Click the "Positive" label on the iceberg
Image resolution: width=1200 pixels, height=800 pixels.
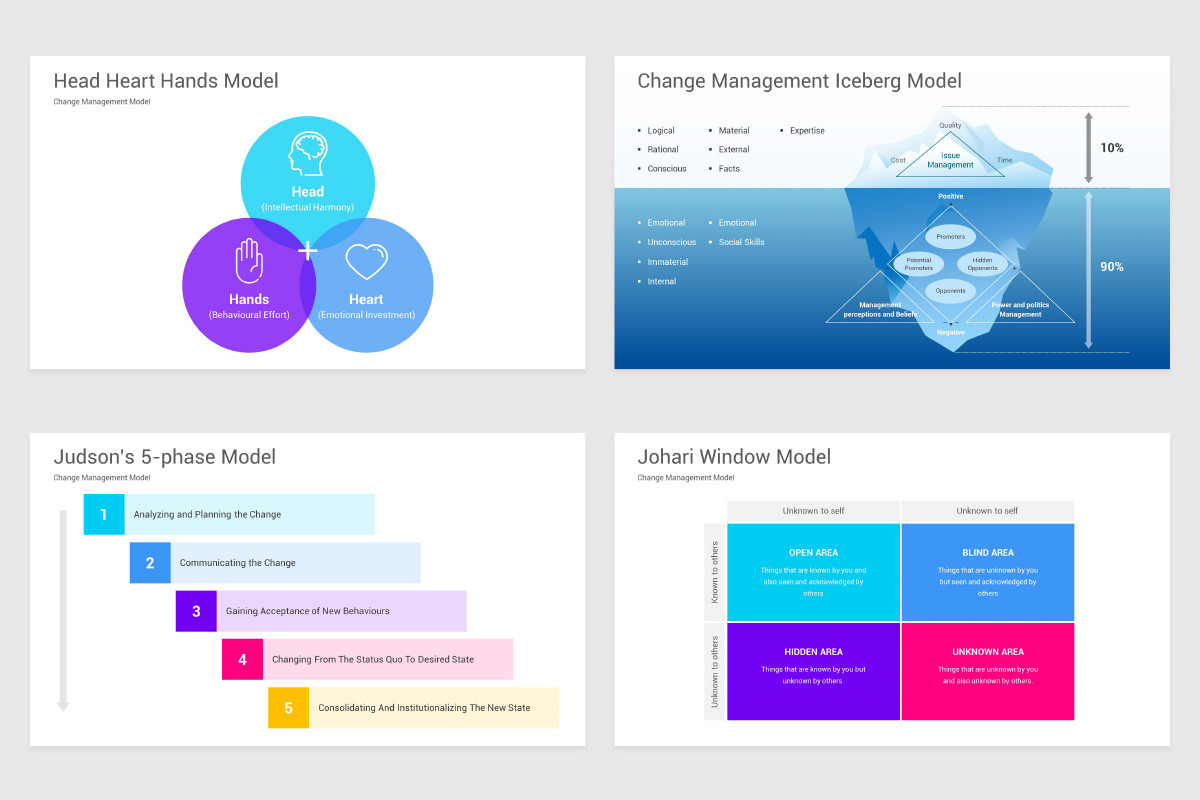[951, 197]
